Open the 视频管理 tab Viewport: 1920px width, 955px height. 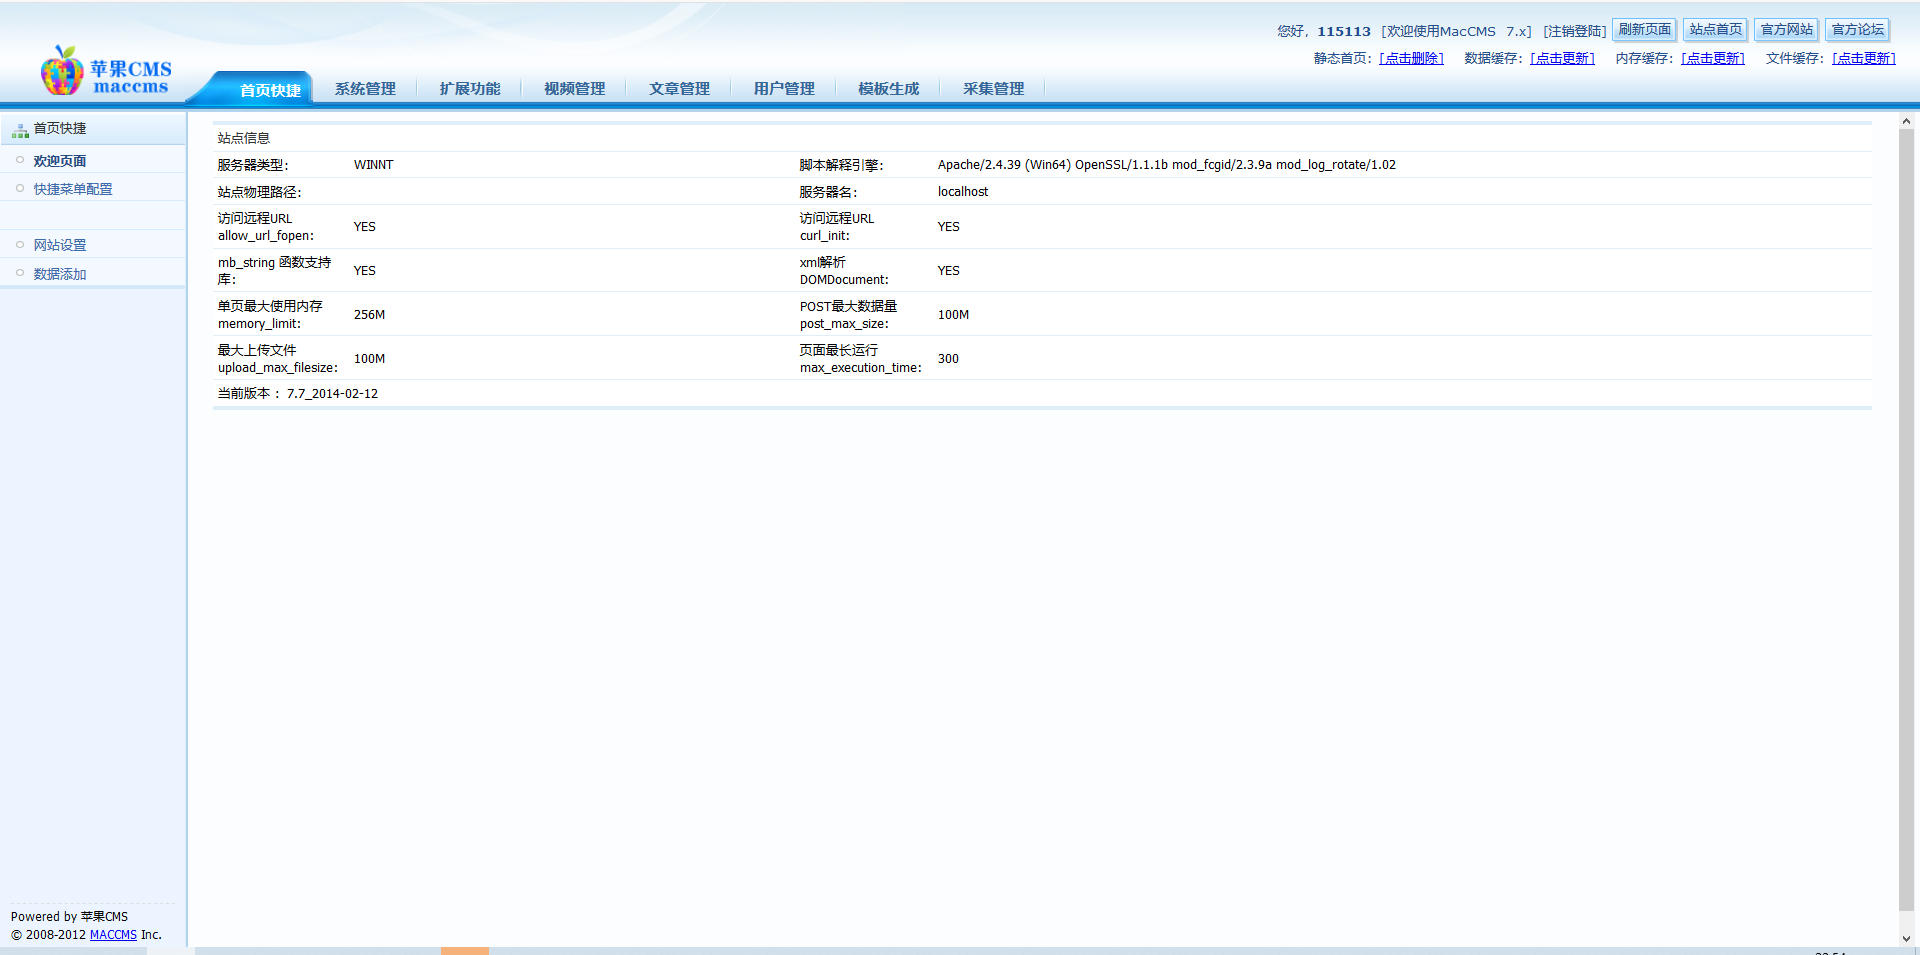click(x=574, y=89)
